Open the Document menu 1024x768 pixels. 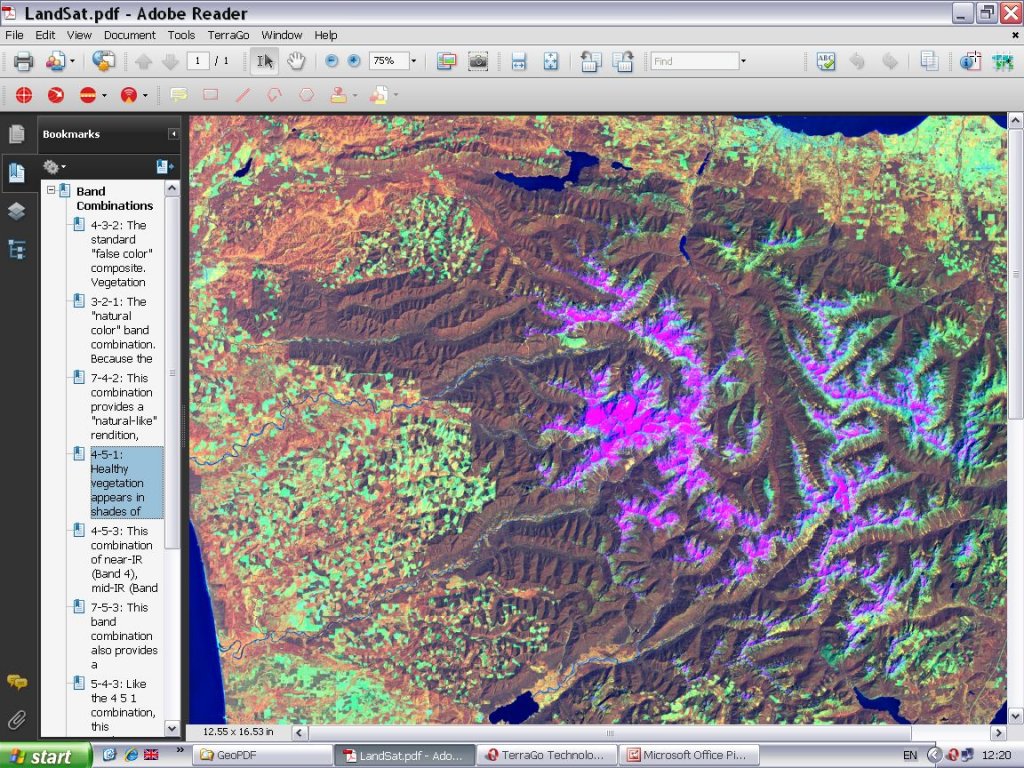tap(129, 35)
